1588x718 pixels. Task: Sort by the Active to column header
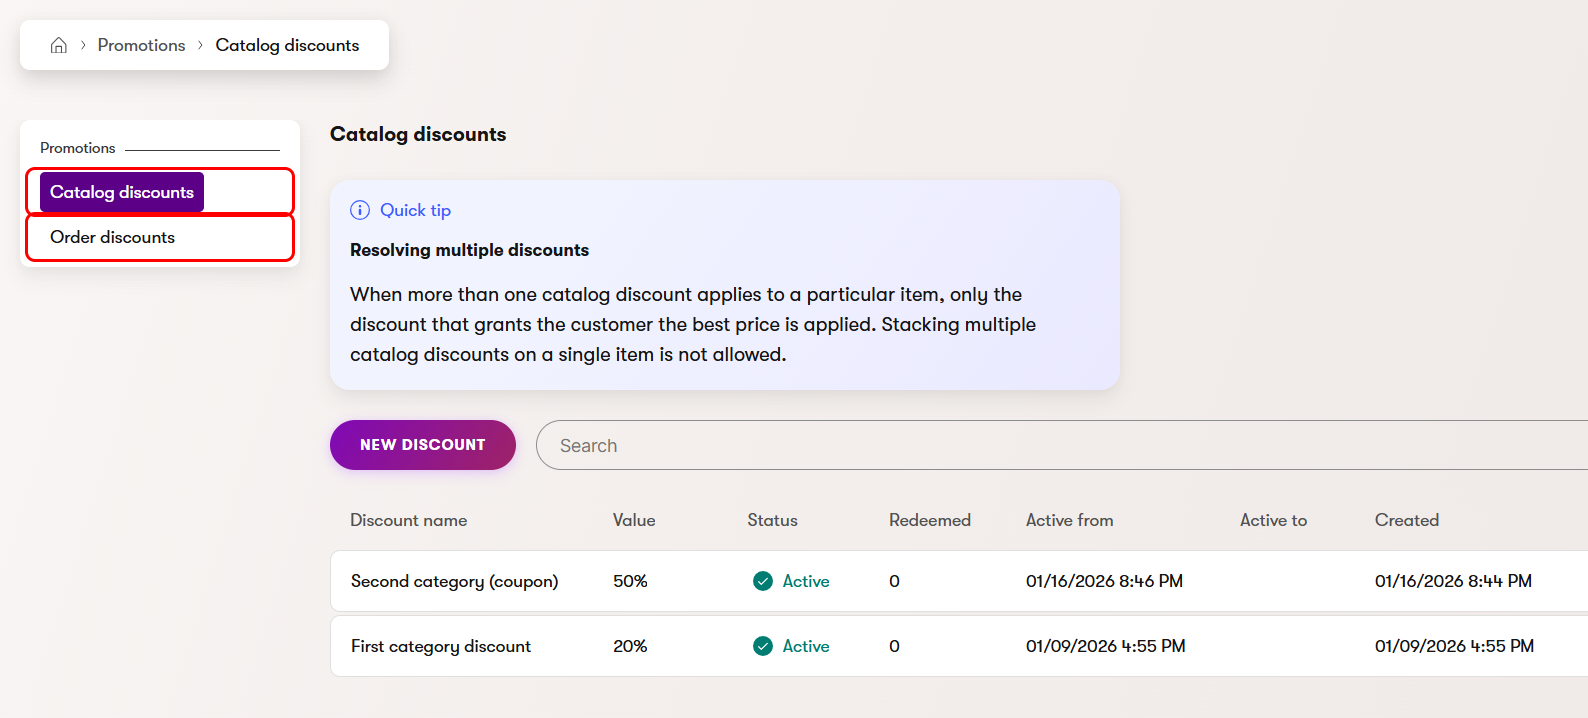(1273, 520)
